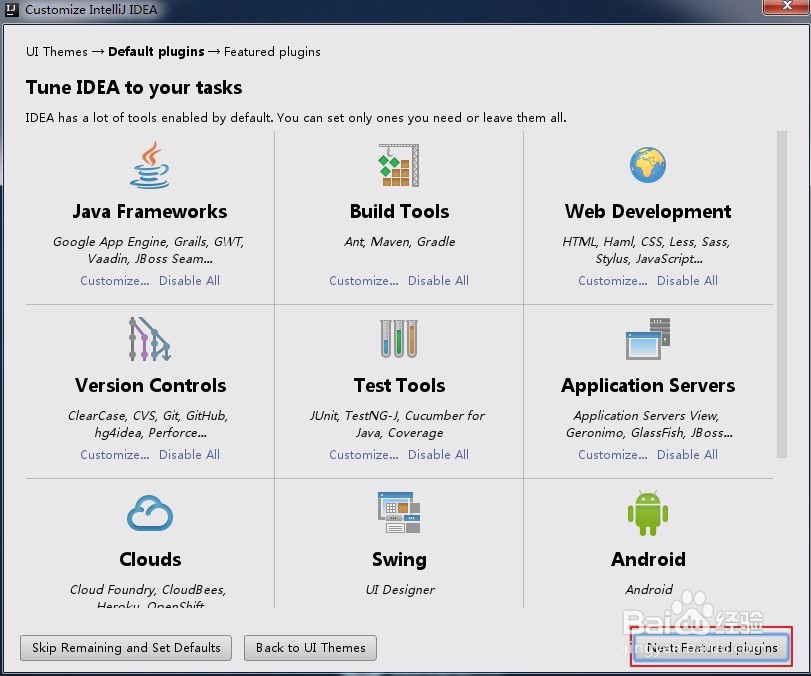Click the Android robot icon
The width and height of the screenshot is (811, 676).
(x=648, y=513)
